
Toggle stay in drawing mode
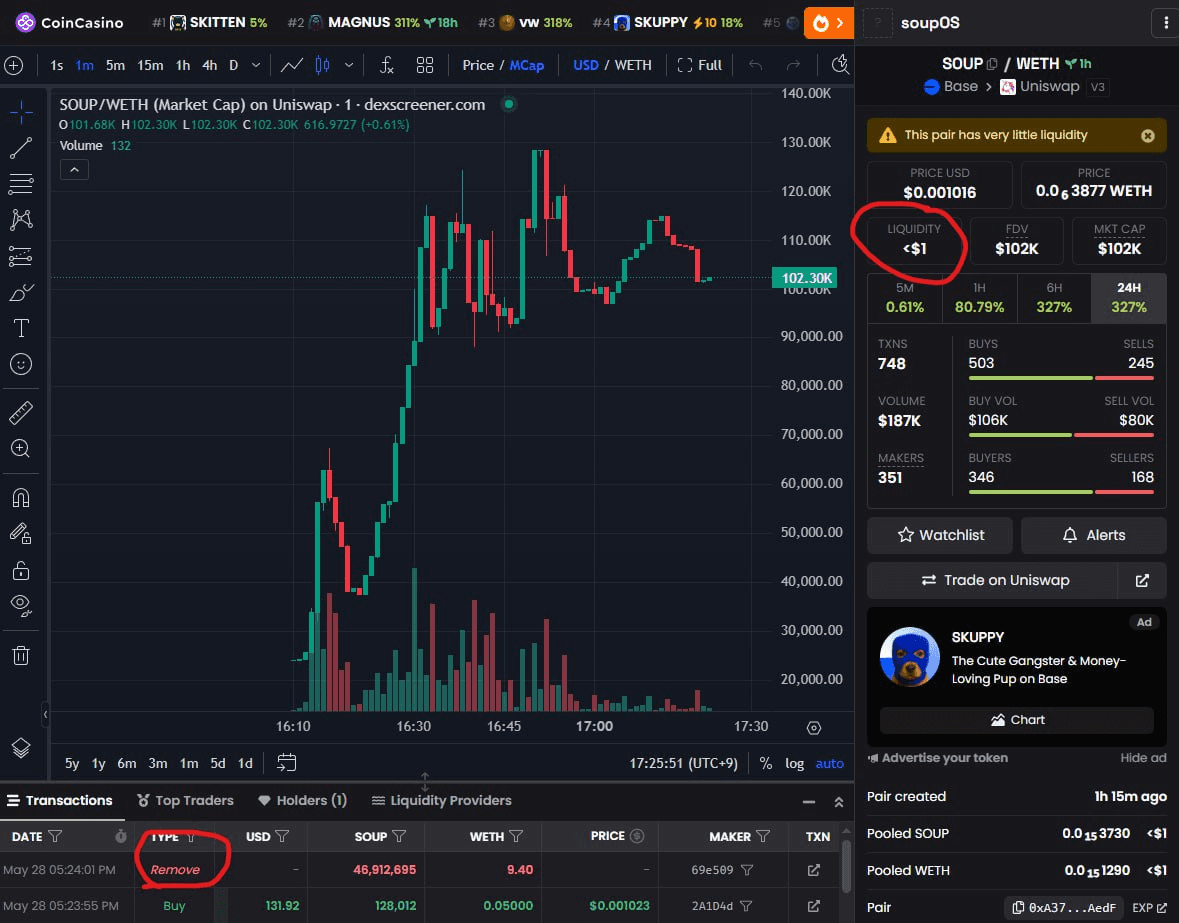(x=21, y=534)
